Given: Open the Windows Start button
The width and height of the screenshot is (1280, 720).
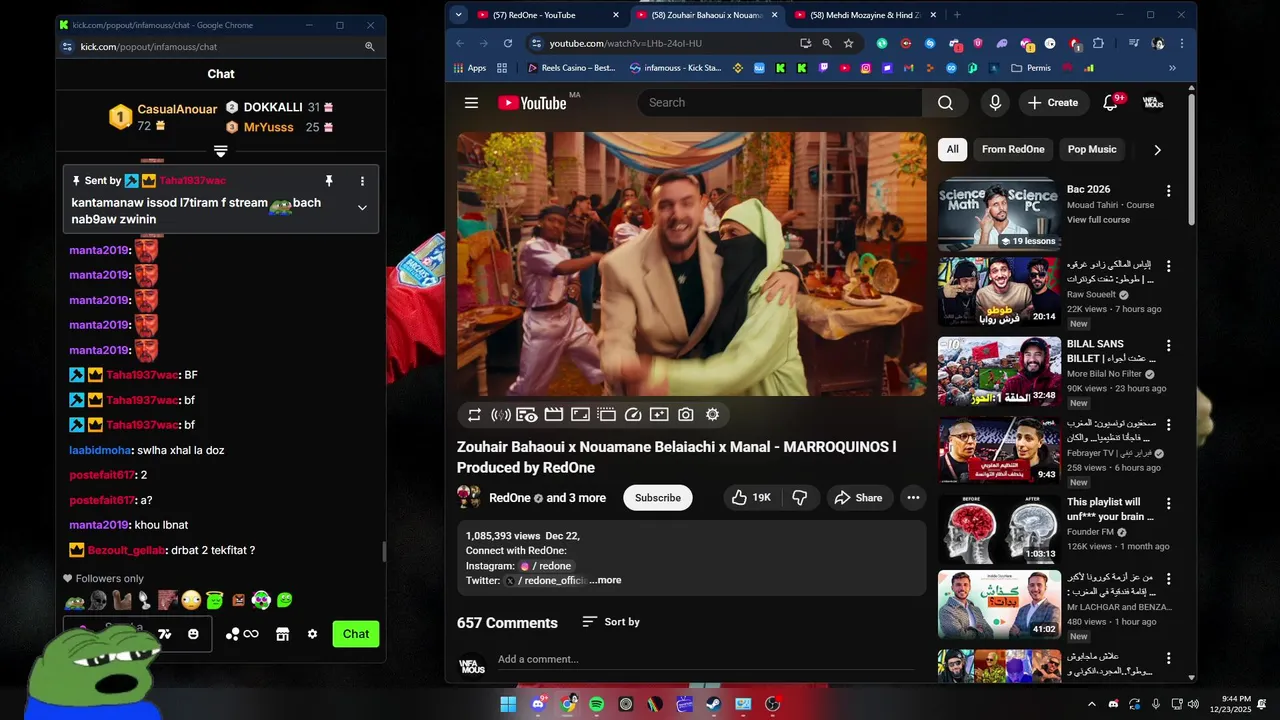Looking at the screenshot, I should coord(508,704).
